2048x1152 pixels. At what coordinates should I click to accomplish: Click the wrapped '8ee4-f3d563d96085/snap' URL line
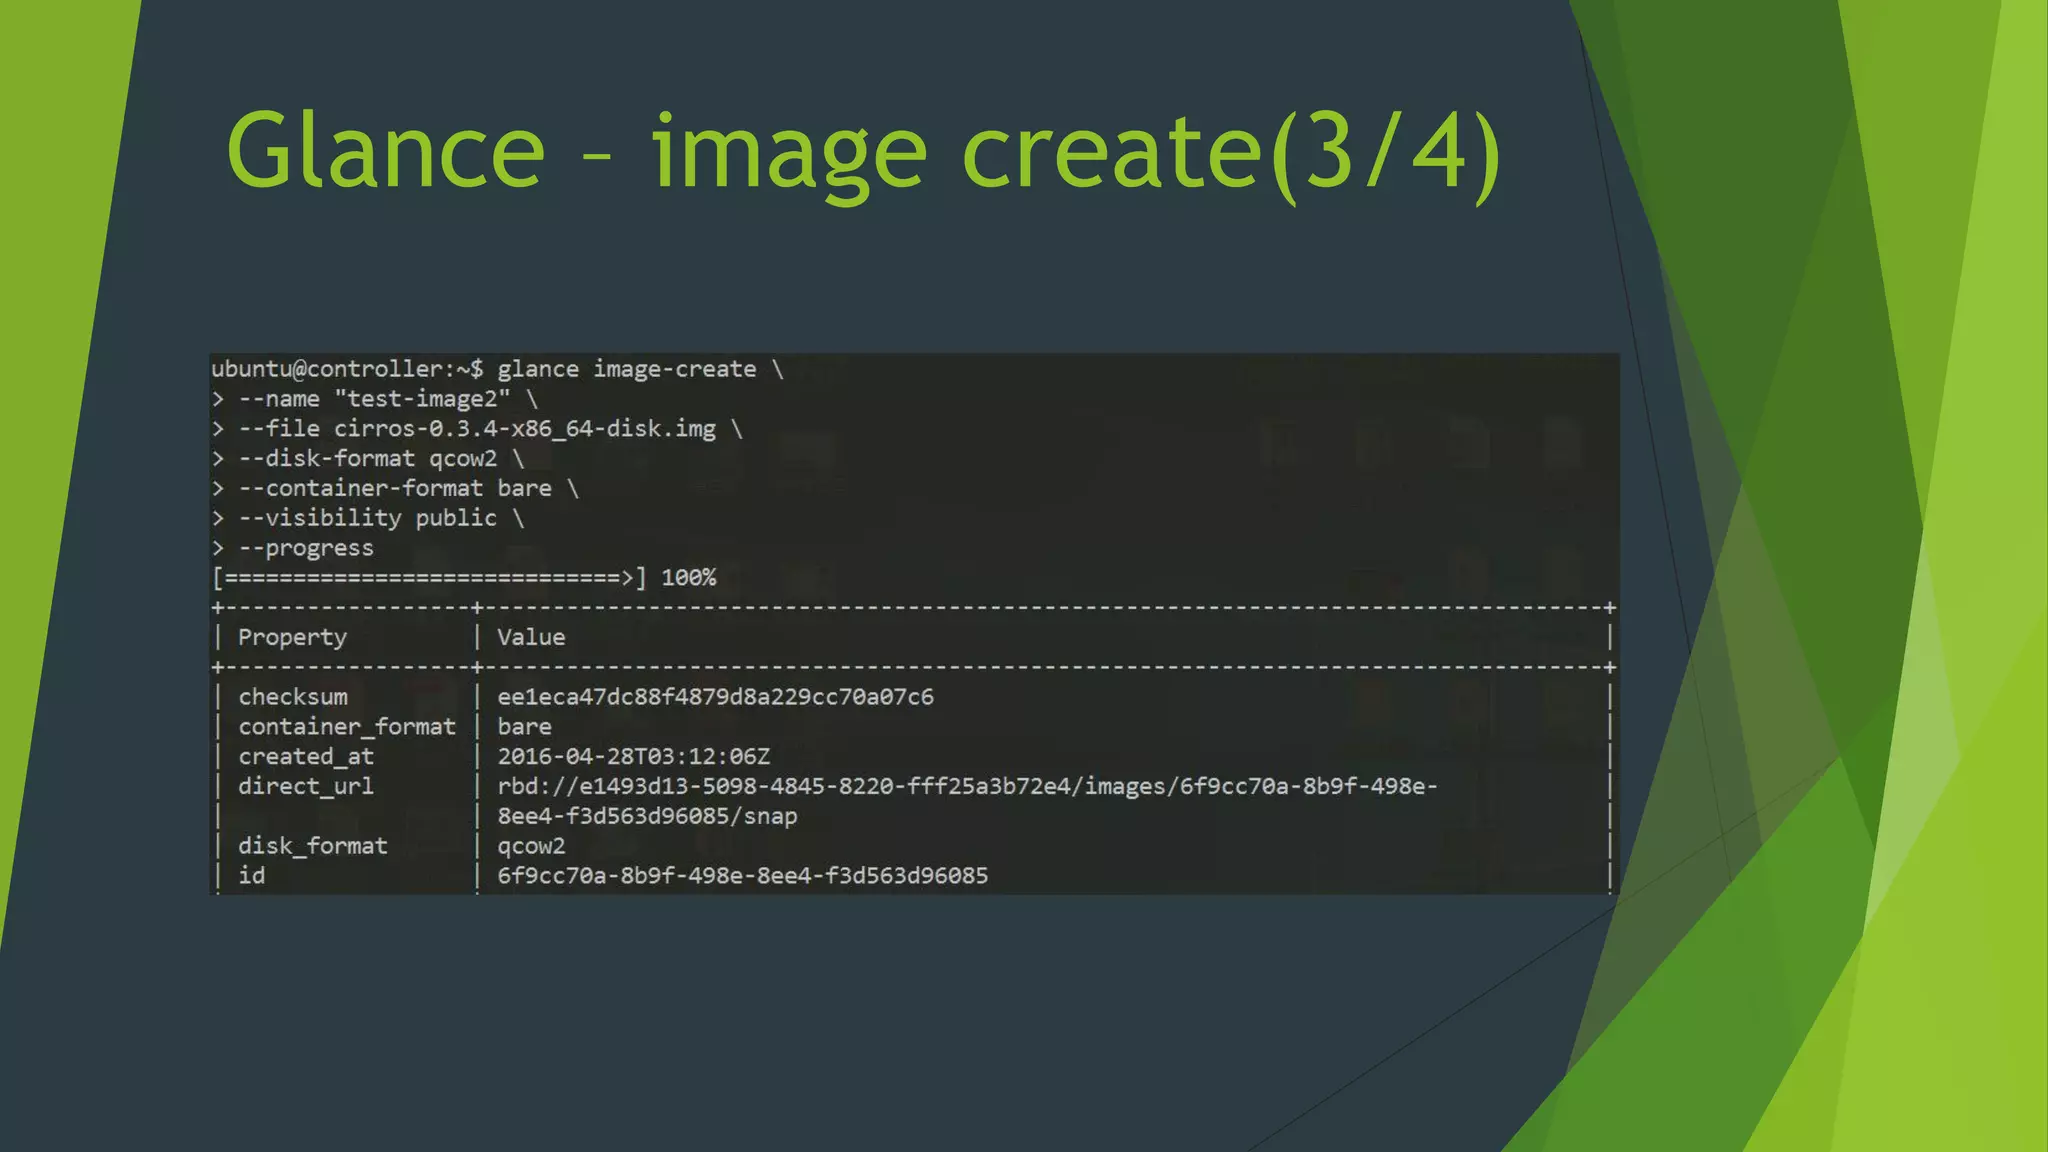pyautogui.click(x=648, y=816)
